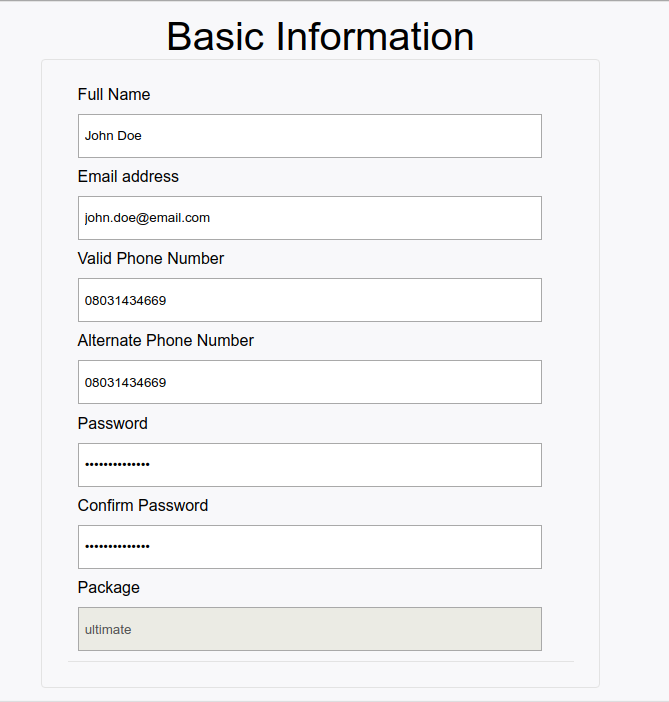This screenshot has width=669, height=702.
Task: Click the divider line below Package field
Action: (320, 661)
